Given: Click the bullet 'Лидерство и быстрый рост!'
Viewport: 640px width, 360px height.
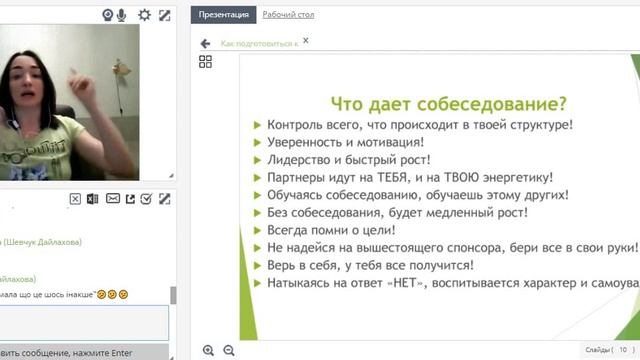Looking at the screenshot, I should (x=349, y=160).
